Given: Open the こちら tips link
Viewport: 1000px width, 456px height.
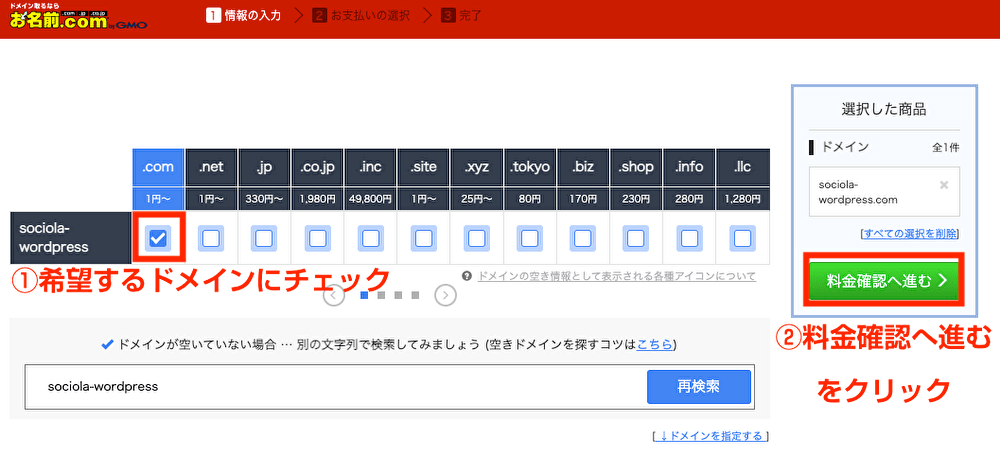Looking at the screenshot, I should point(654,345).
